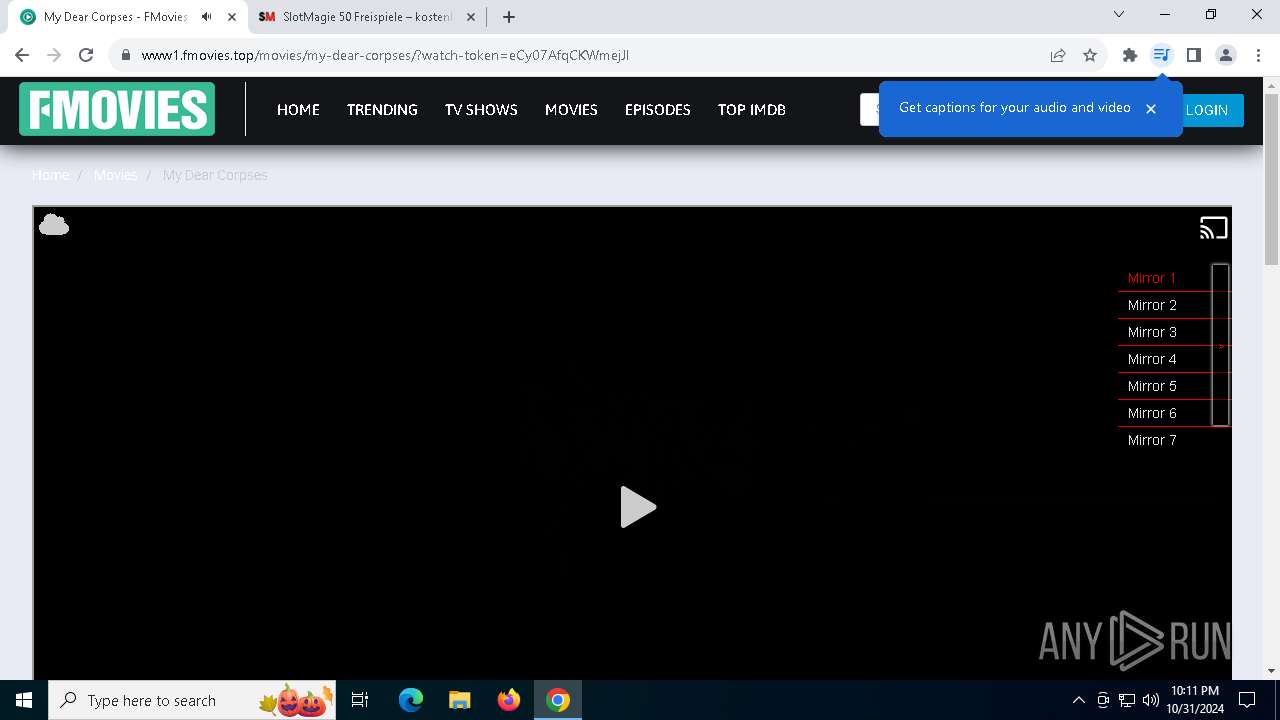Image resolution: width=1280 pixels, height=720 pixels.
Task: Mute the tab audio speaker icon
Action: [206, 17]
